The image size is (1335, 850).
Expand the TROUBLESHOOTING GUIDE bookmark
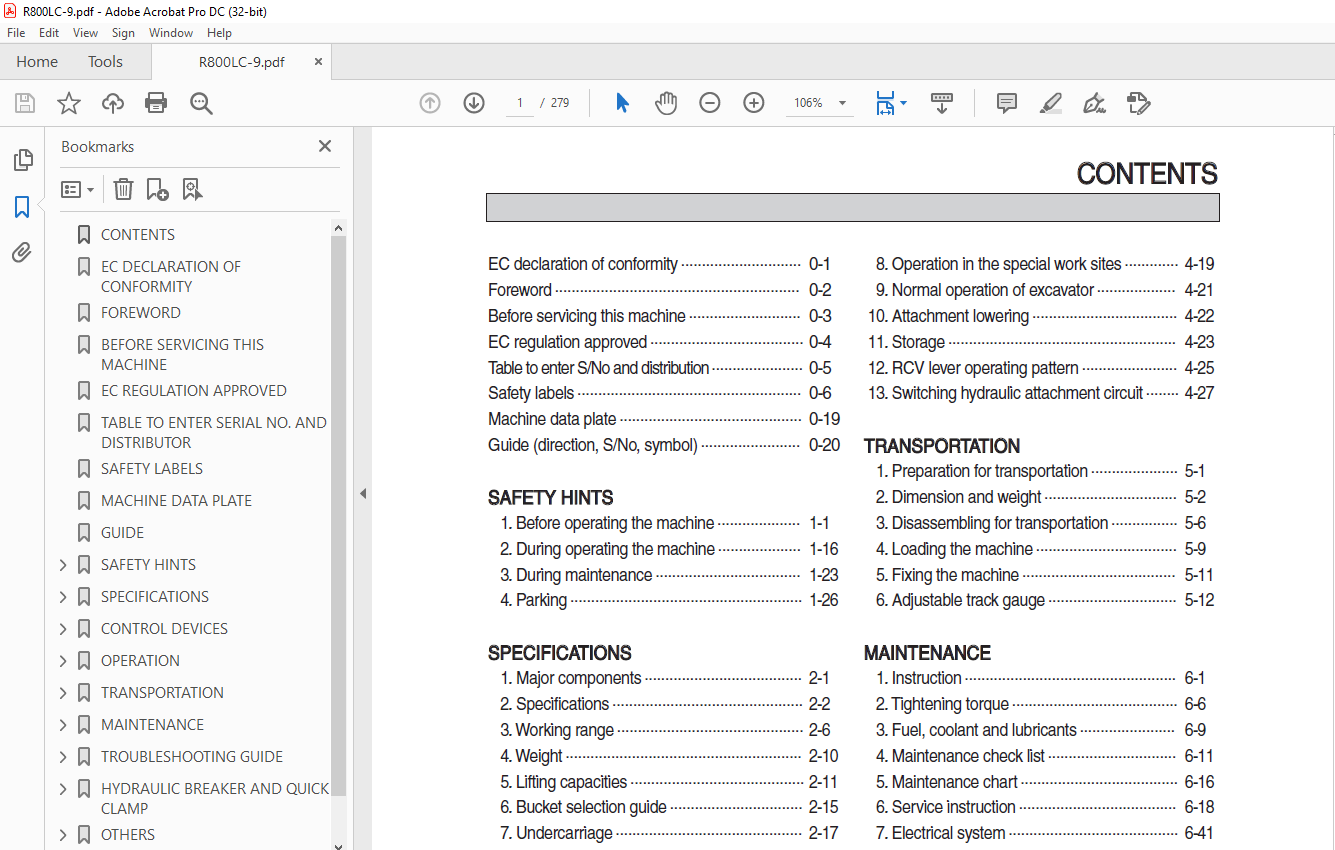(x=63, y=757)
